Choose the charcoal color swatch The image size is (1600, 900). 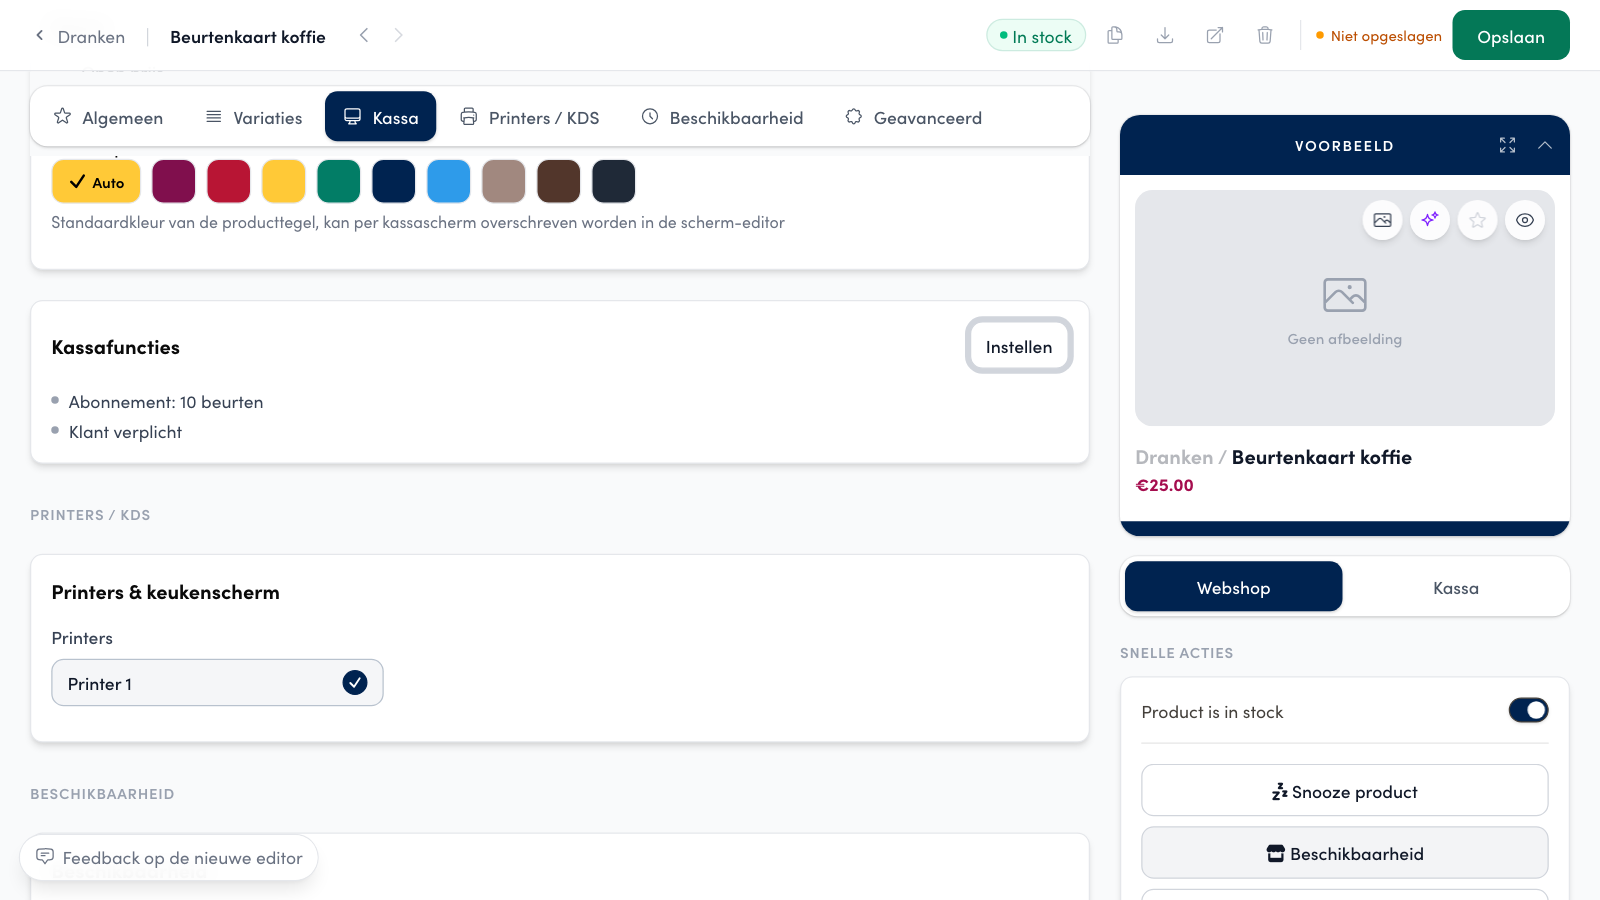pyautogui.click(x=614, y=181)
